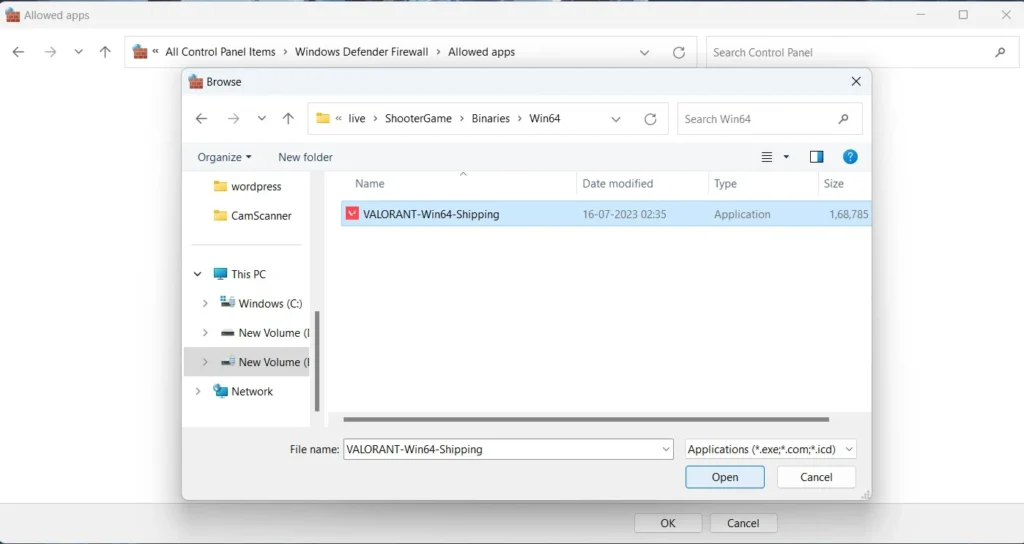Expand the highlighted New Volume drive
This screenshot has width=1024, height=544.
pyautogui.click(x=205, y=362)
